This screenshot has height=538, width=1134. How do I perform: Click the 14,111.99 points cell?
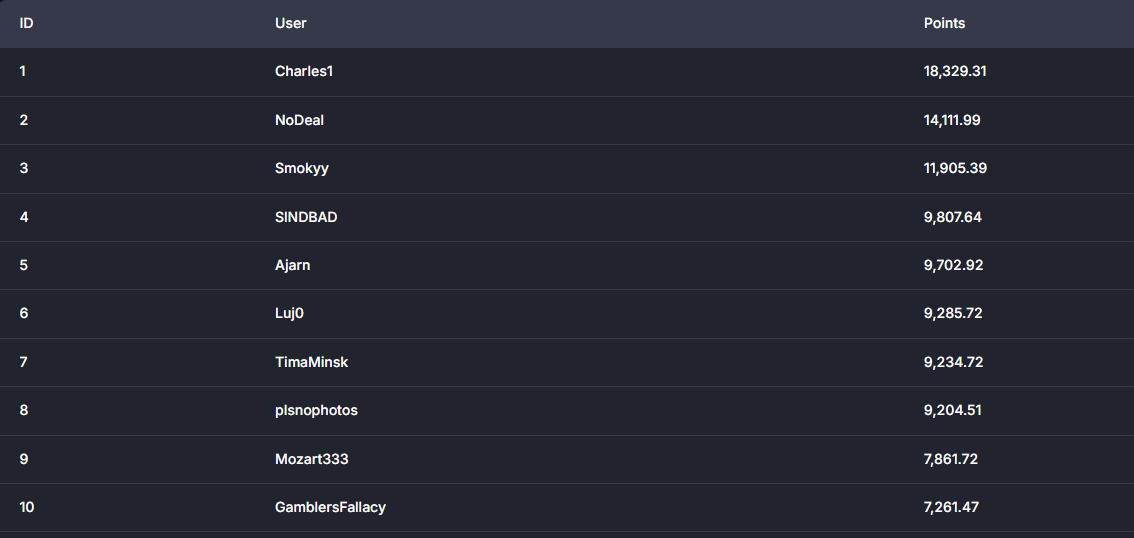tap(952, 120)
